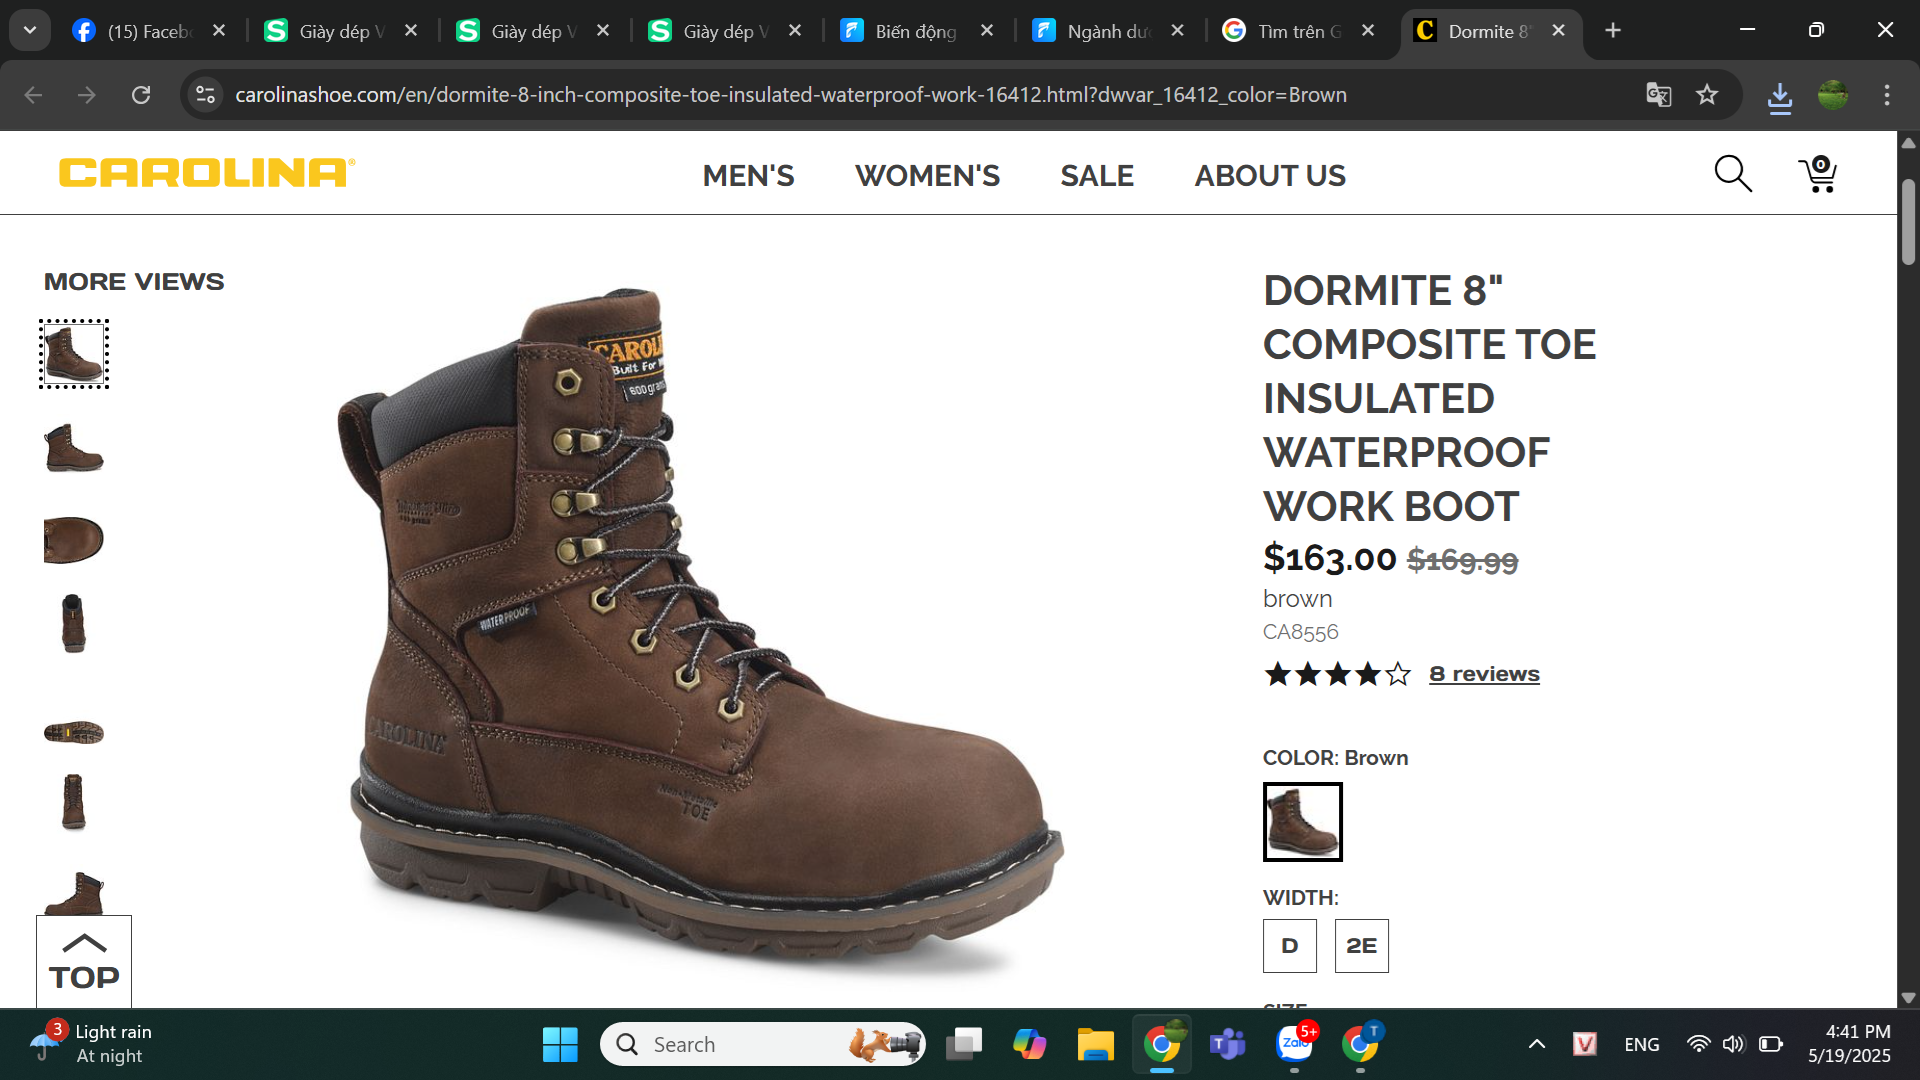Show hidden system tray icons
This screenshot has height=1080, width=1920.
(1537, 1045)
